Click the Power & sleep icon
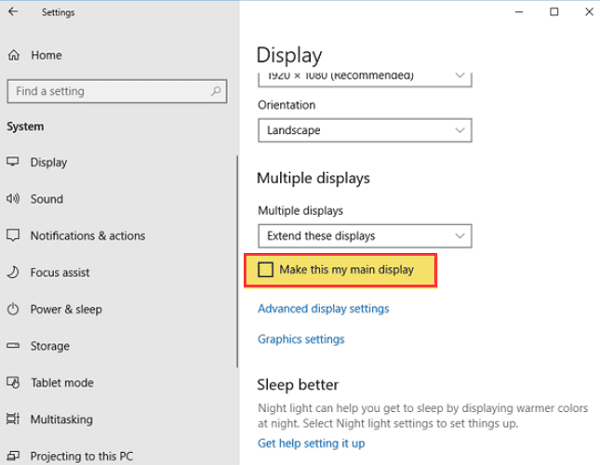 point(13,309)
